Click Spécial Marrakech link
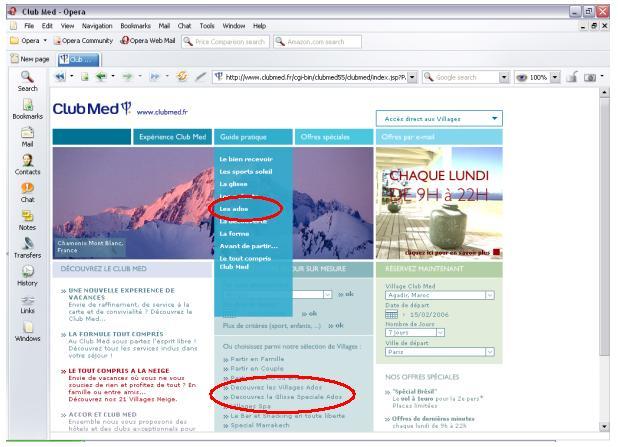The height and width of the screenshot is (447, 618). tap(260, 425)
